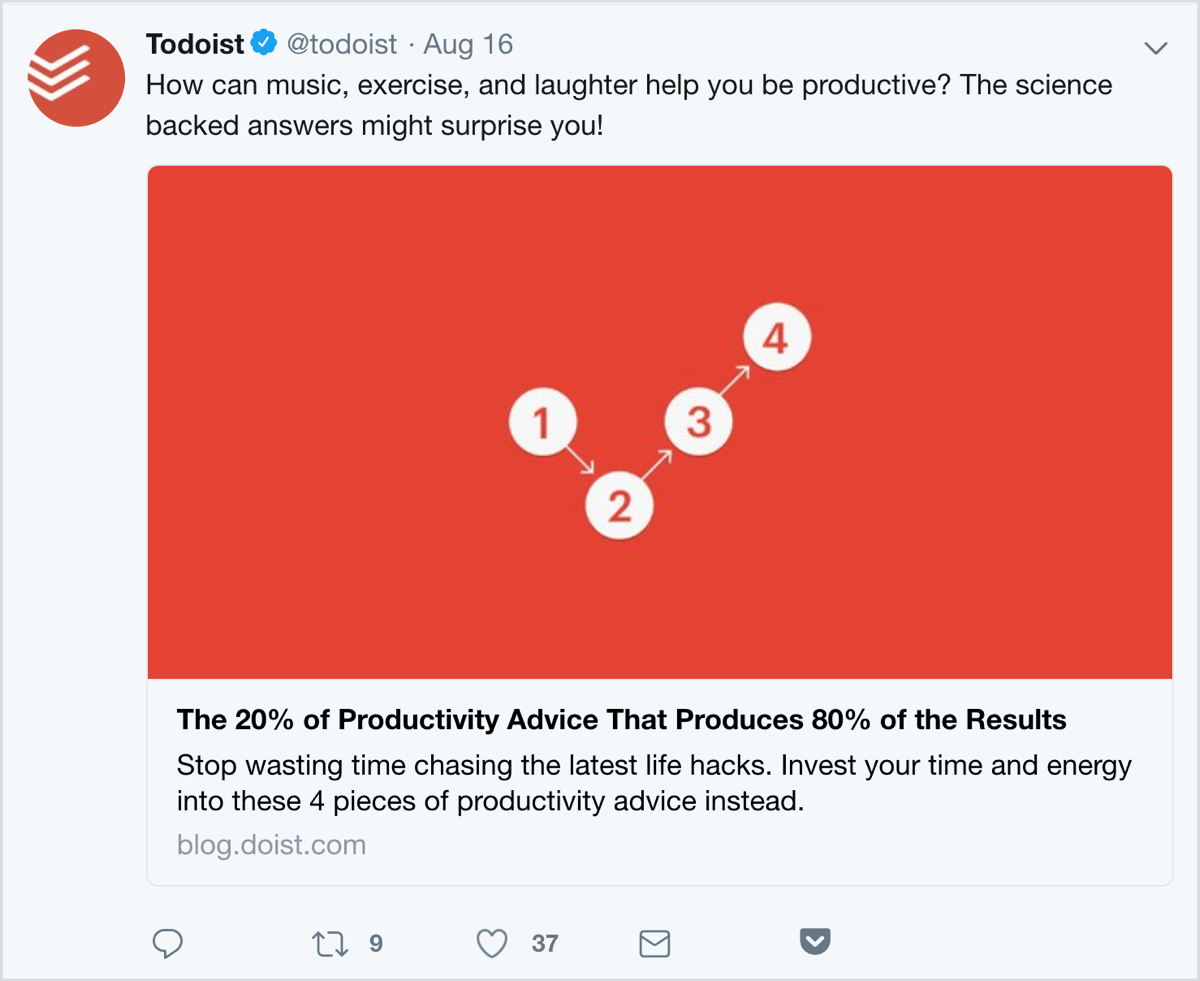Reply to the tweet with speech bubble icon
Screen dimensions: 1200x981
168,943
